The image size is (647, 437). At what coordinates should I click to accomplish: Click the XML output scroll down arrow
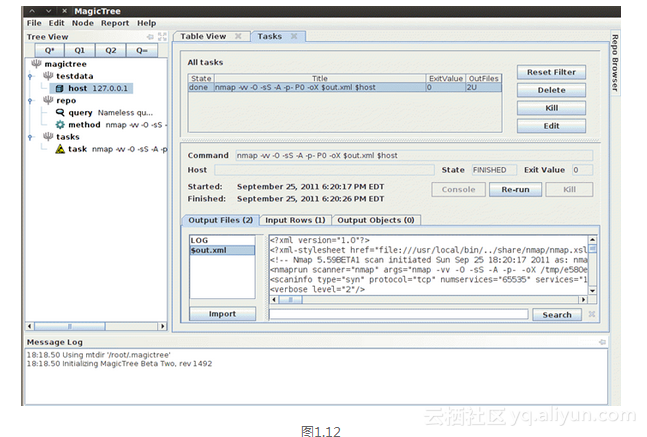point(593,291)
